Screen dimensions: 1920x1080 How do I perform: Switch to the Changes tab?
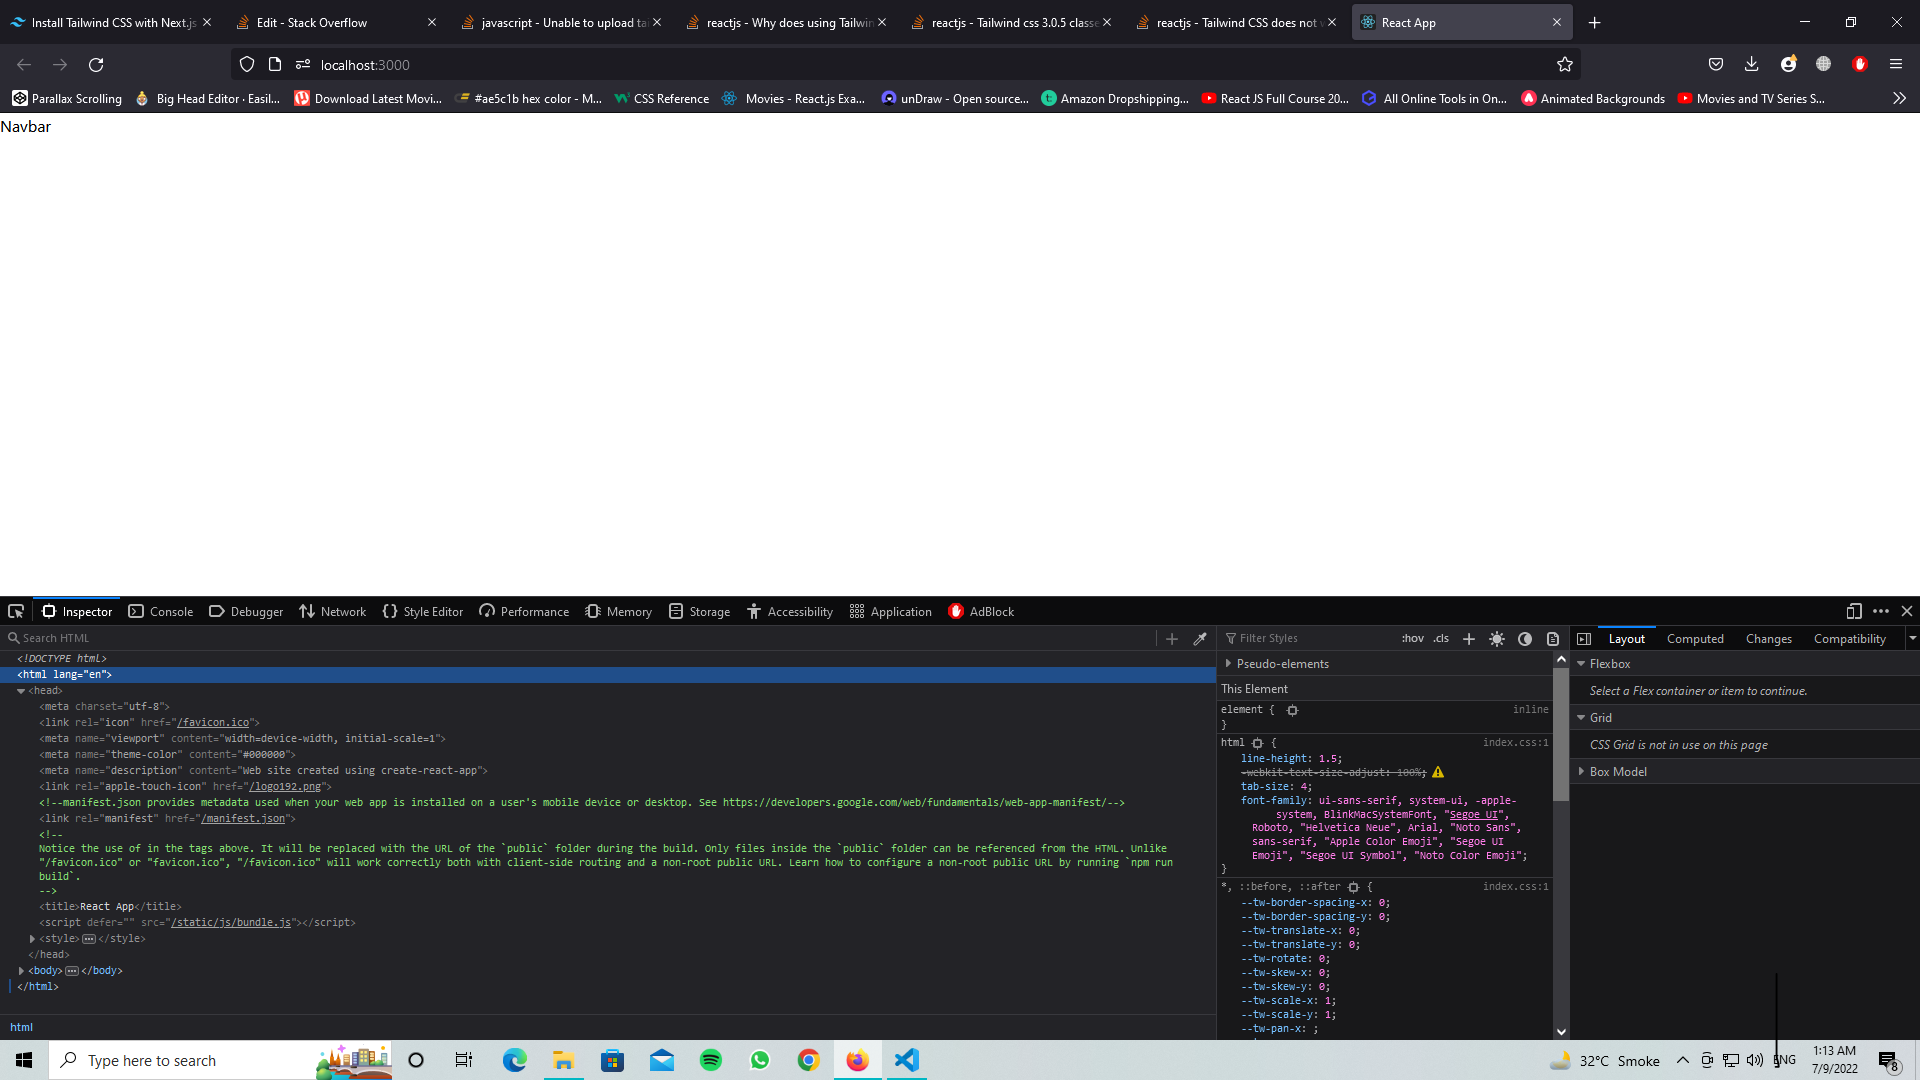pyautogui.click(x=1768, y=638)
